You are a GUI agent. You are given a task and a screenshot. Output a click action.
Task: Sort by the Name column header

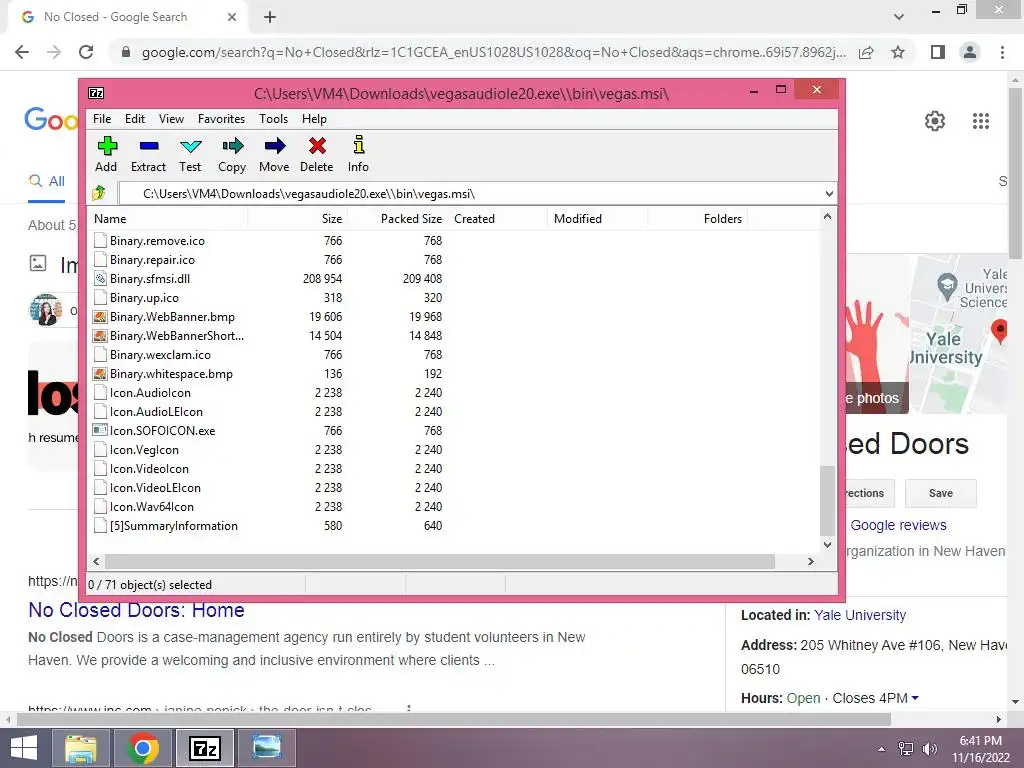(167, 219)
